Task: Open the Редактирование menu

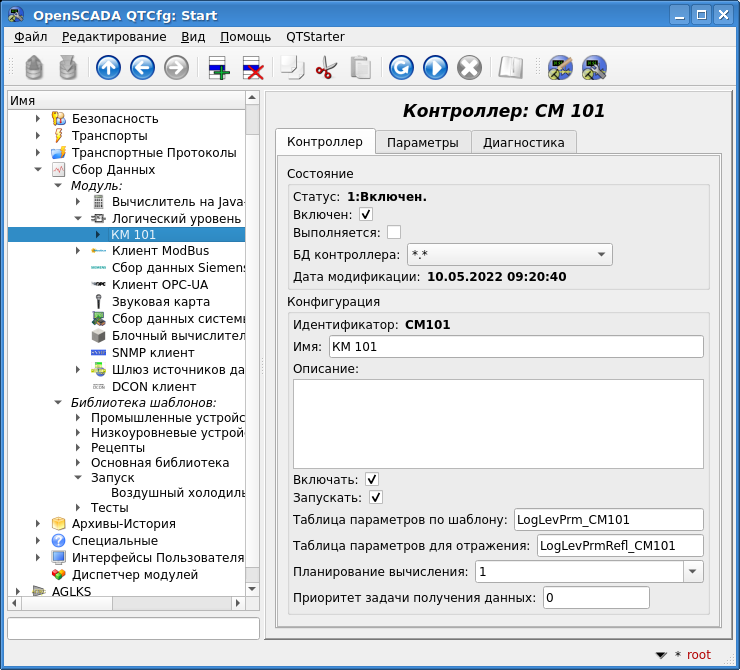Action: point(114,37)
